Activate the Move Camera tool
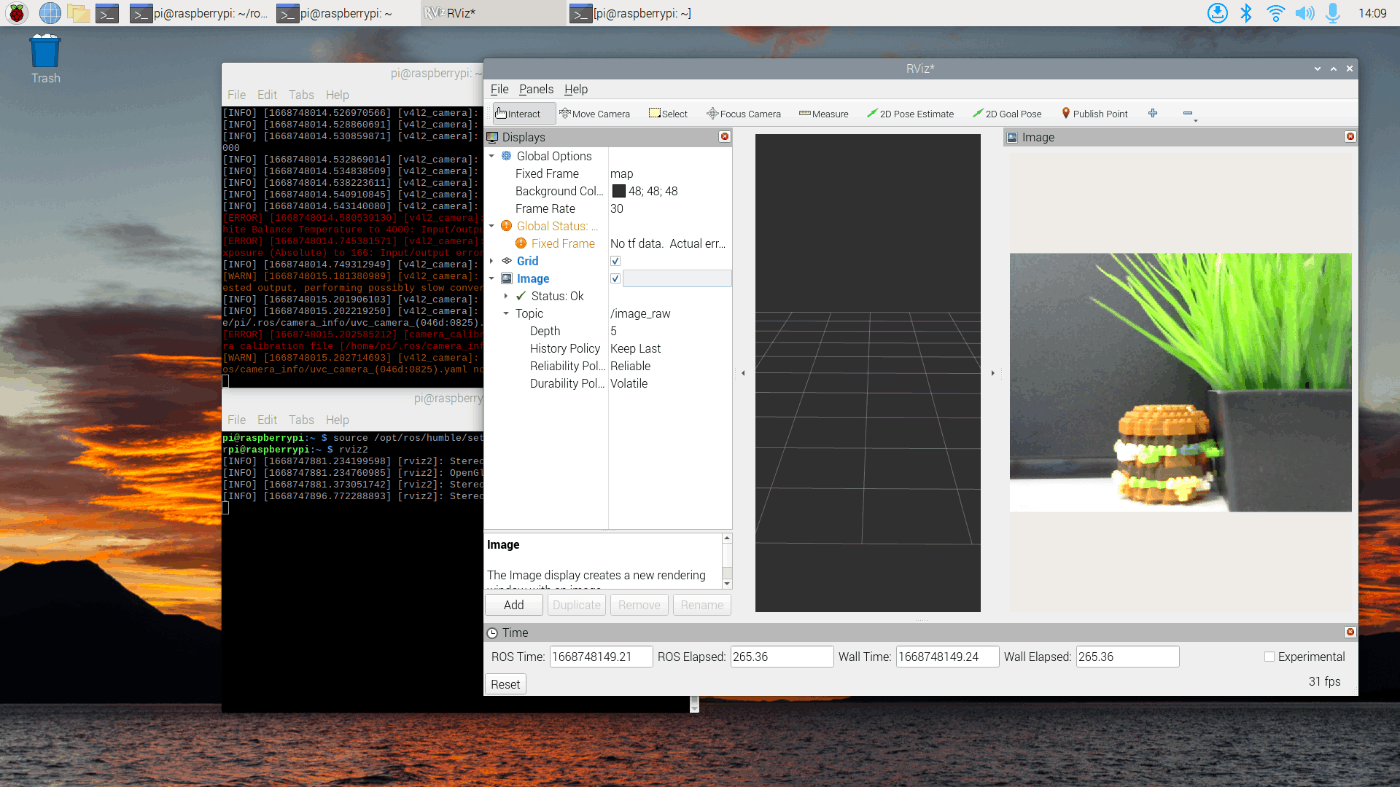 pos(594,113)
